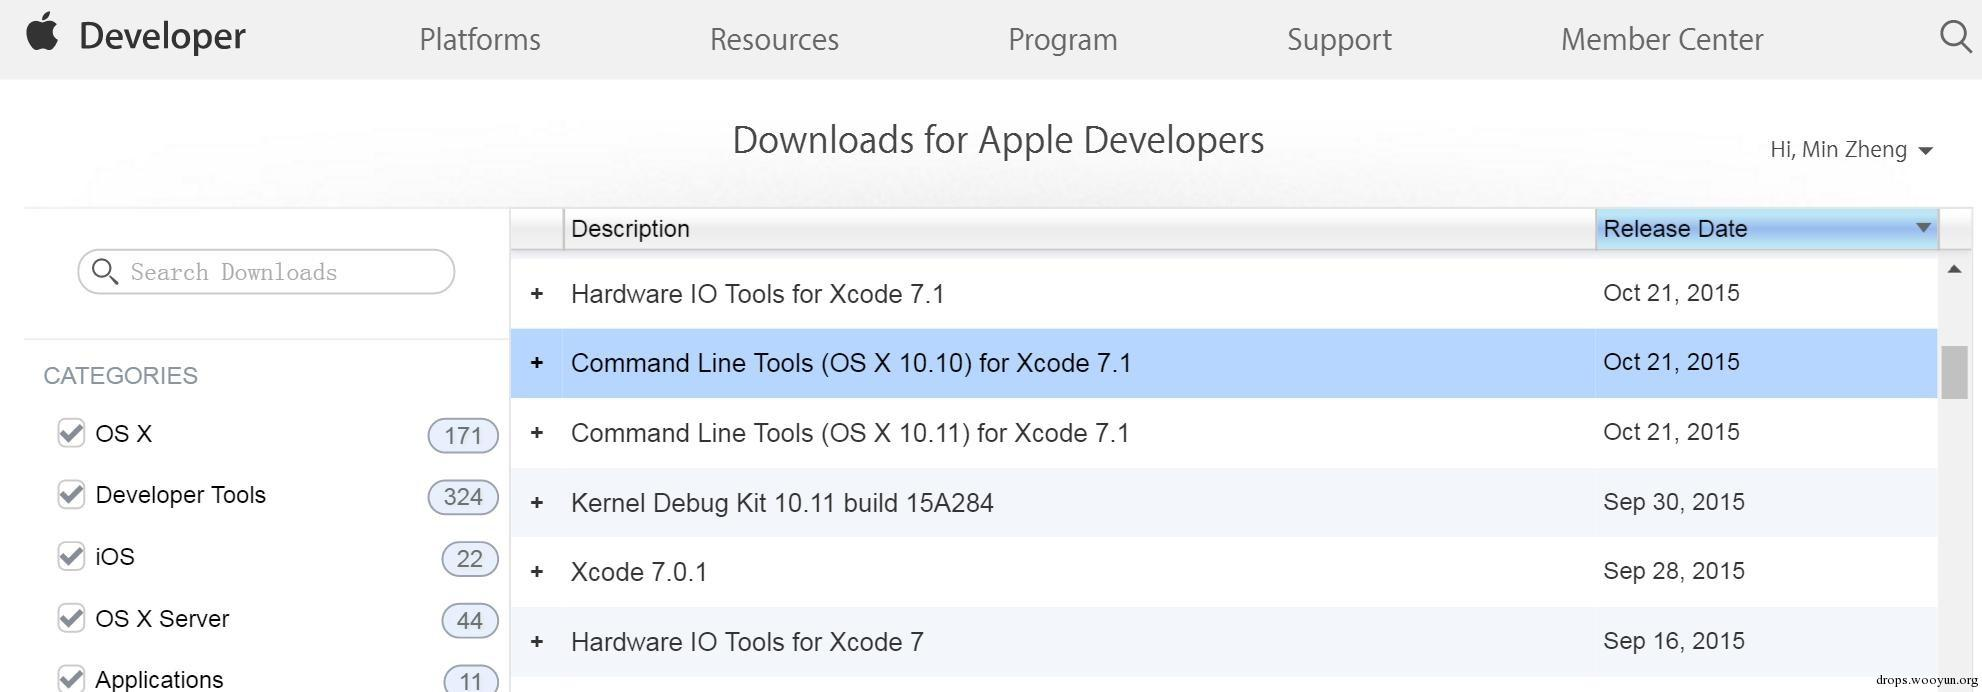Click the magnifier icon in Search Downloads
The width and height of the screenshot is (1982, 692).
pos(104,271)
